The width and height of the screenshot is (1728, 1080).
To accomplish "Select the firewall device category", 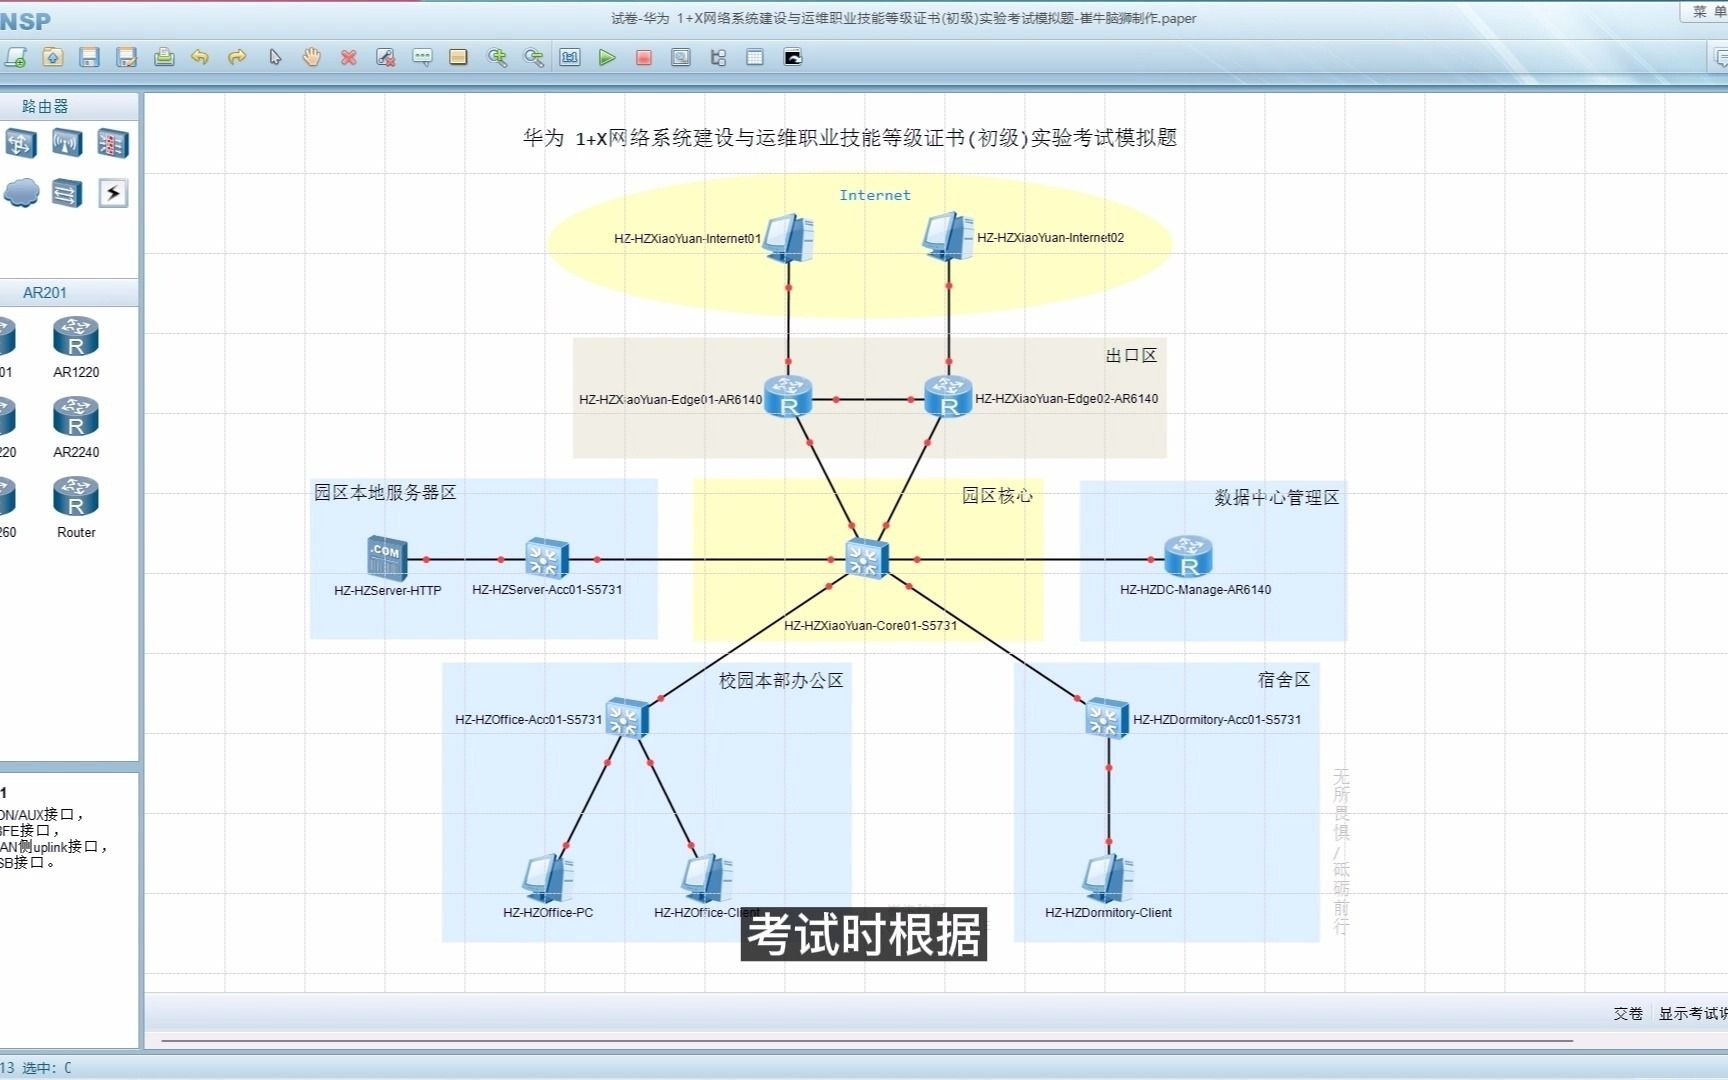I will [113, 144].
